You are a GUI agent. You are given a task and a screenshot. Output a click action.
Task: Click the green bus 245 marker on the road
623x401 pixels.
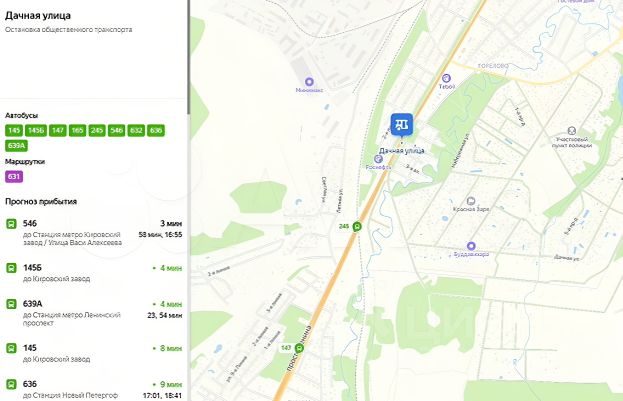(x=357, y=227)
